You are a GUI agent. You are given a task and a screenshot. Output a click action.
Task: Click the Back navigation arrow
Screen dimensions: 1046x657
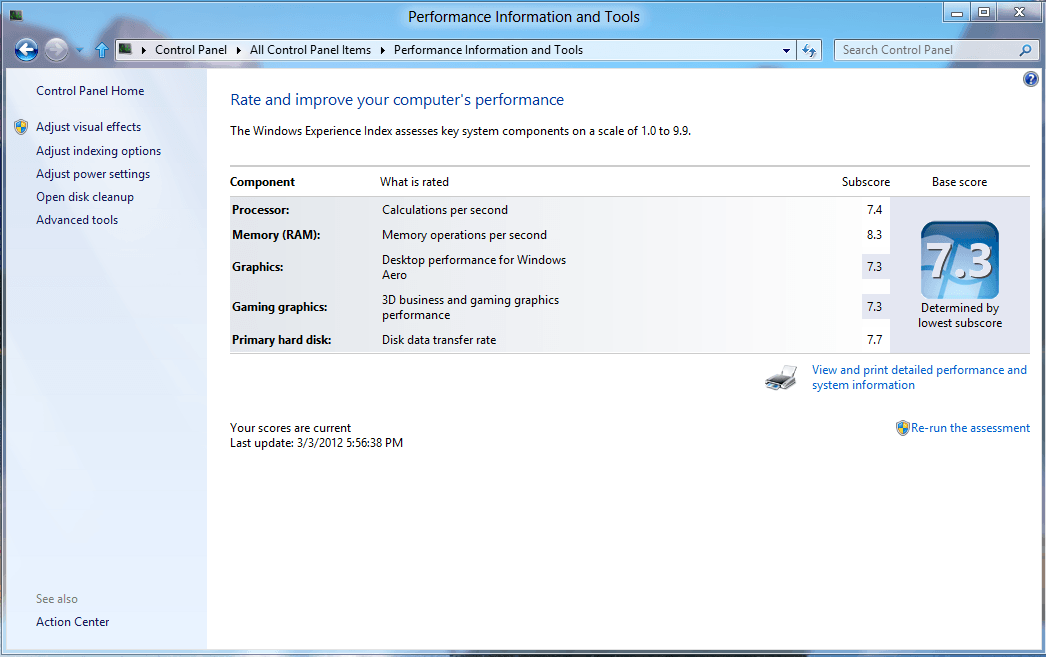27,50
